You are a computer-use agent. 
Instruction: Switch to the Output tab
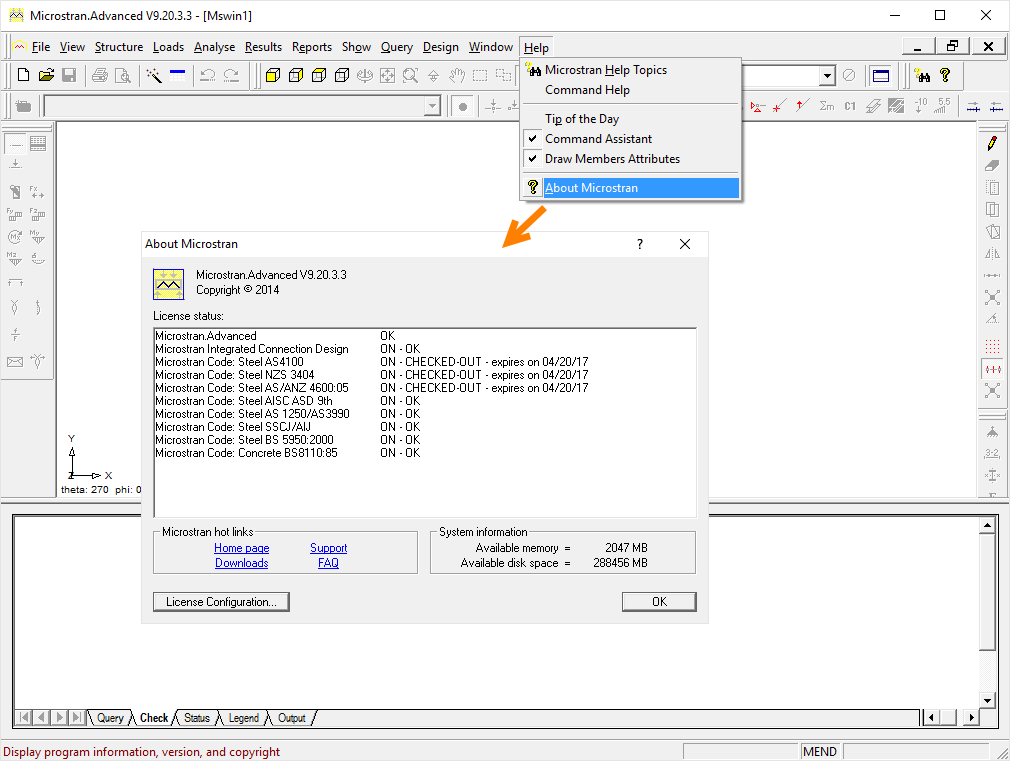(x=292, y=718)
